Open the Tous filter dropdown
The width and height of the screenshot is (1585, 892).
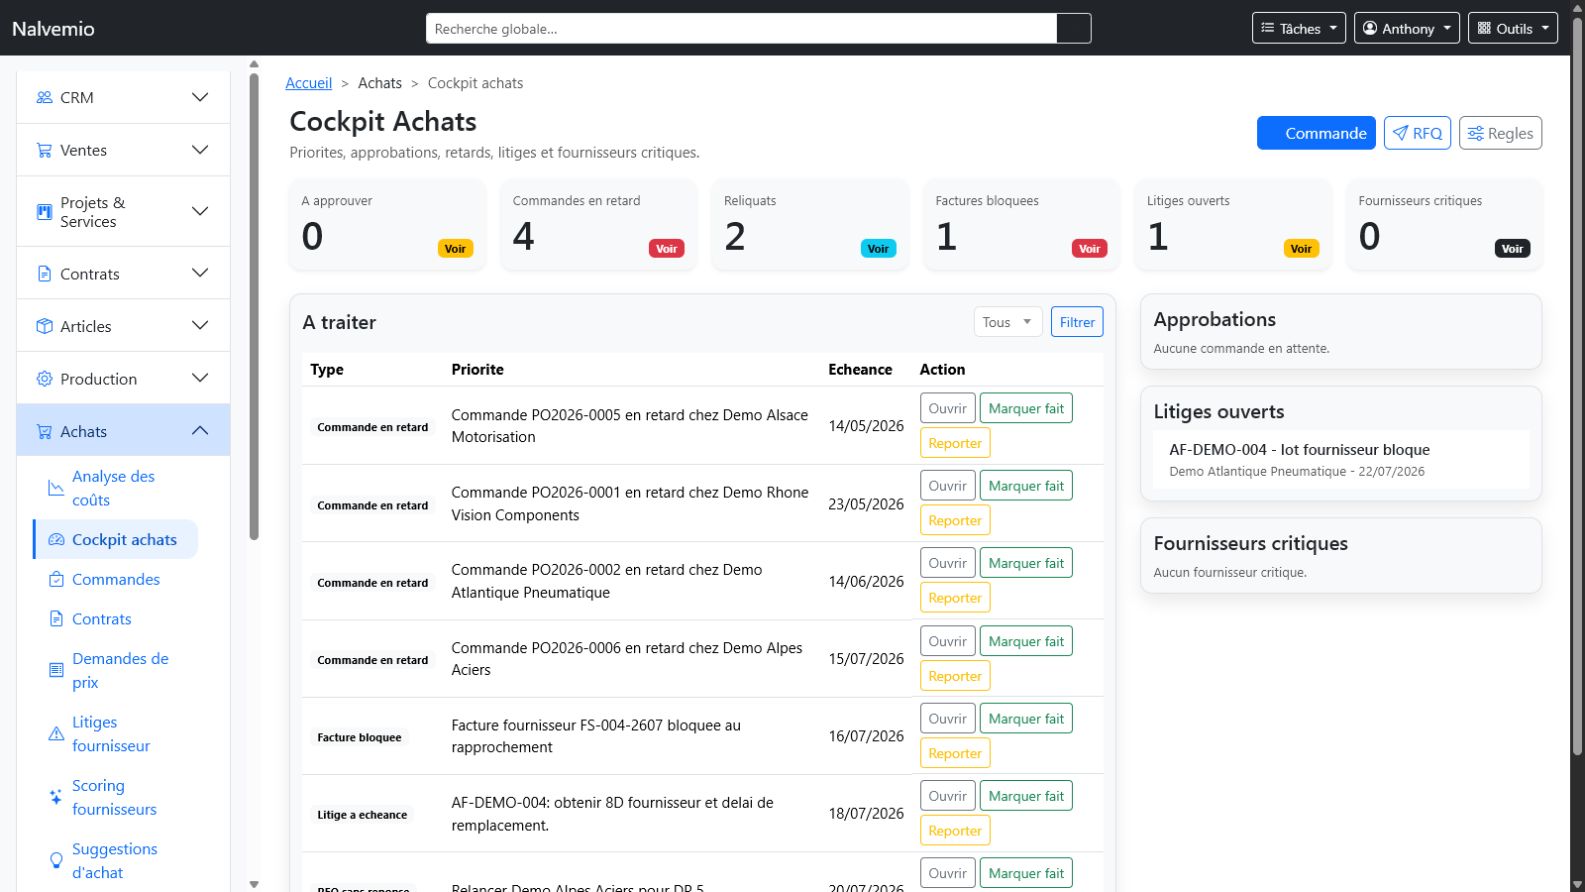tap(1008, 322)
